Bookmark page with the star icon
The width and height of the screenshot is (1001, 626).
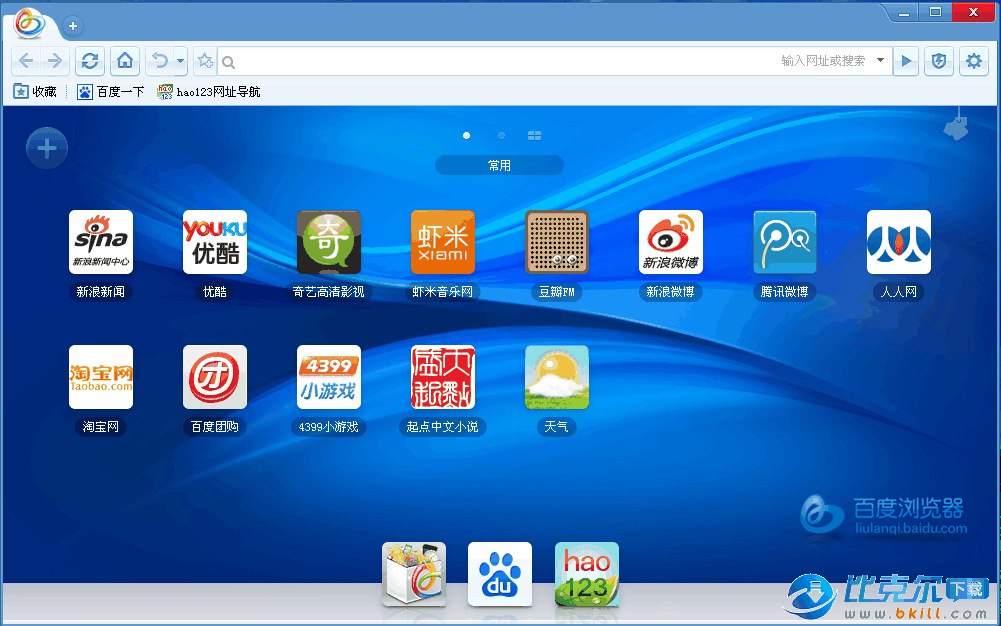[205, 61]
